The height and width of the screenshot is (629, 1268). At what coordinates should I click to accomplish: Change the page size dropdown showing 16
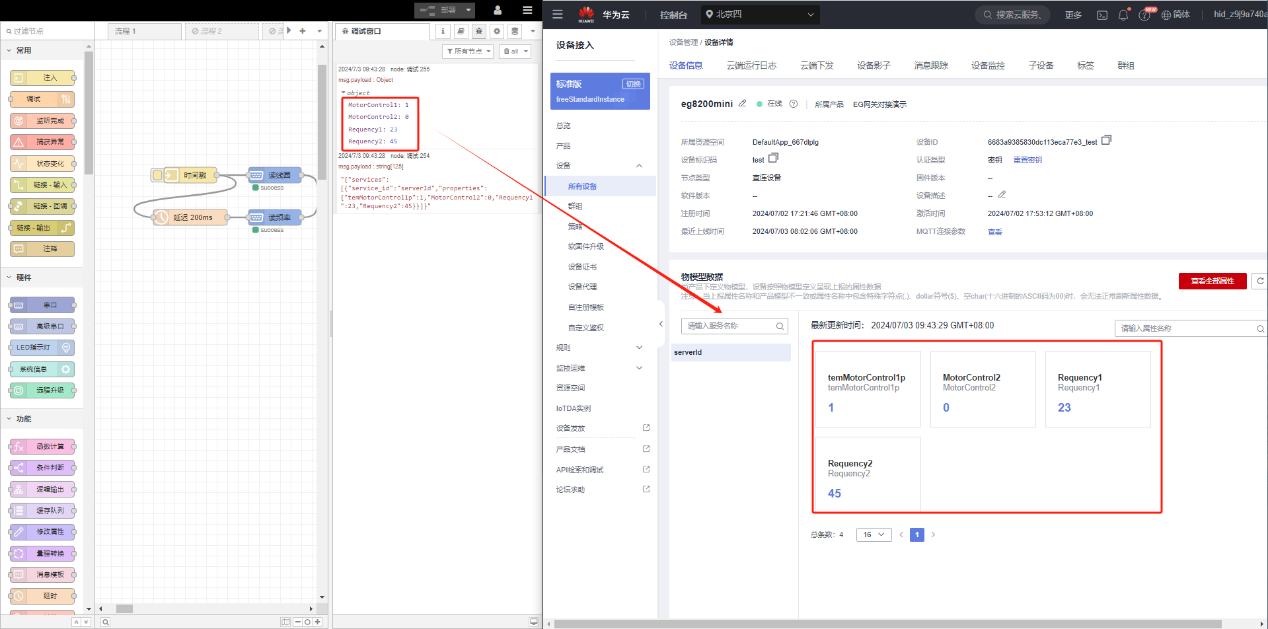(x=875, y=535)
